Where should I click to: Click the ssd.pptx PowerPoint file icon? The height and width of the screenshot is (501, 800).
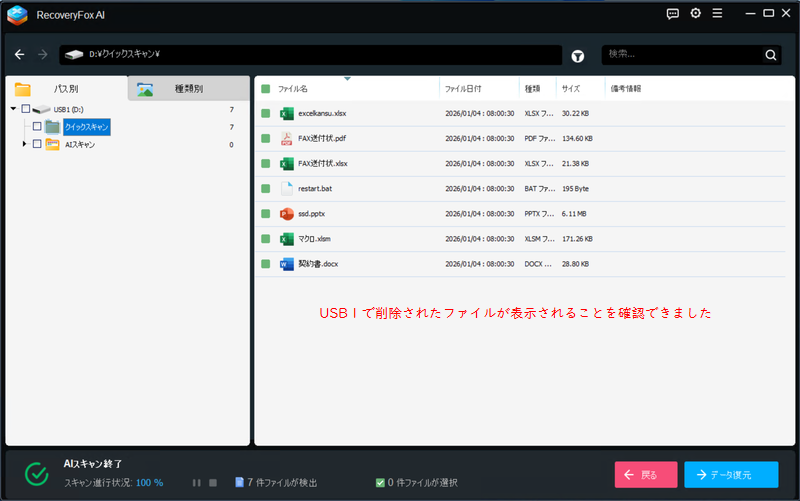coord(286,213)
